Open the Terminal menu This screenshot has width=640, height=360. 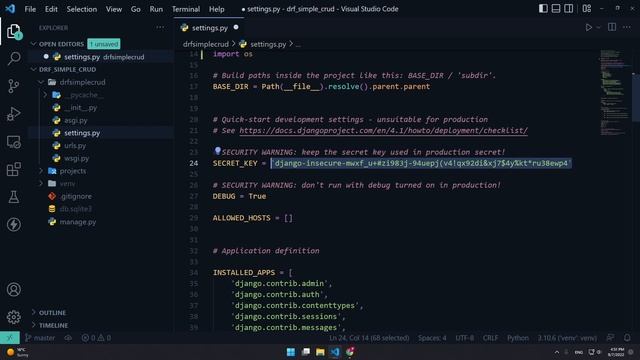click(x=186, y=9)
